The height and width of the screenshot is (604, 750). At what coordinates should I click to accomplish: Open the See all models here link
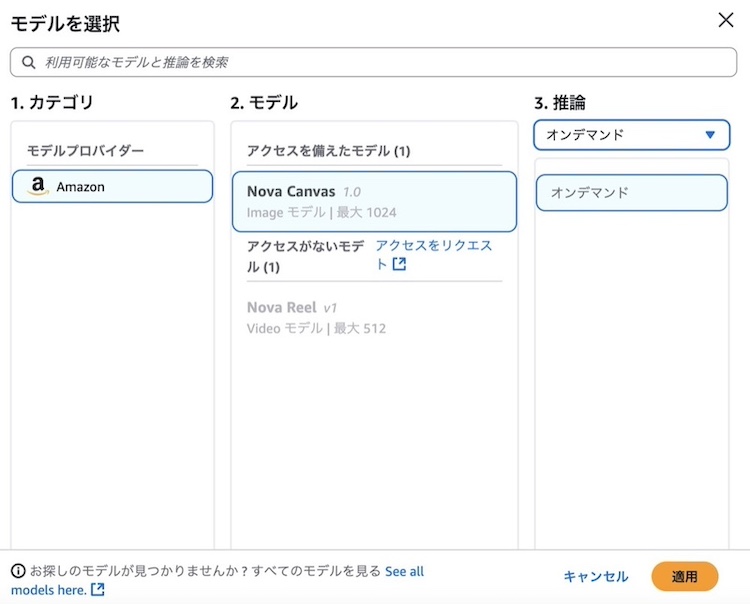point(217,581)
